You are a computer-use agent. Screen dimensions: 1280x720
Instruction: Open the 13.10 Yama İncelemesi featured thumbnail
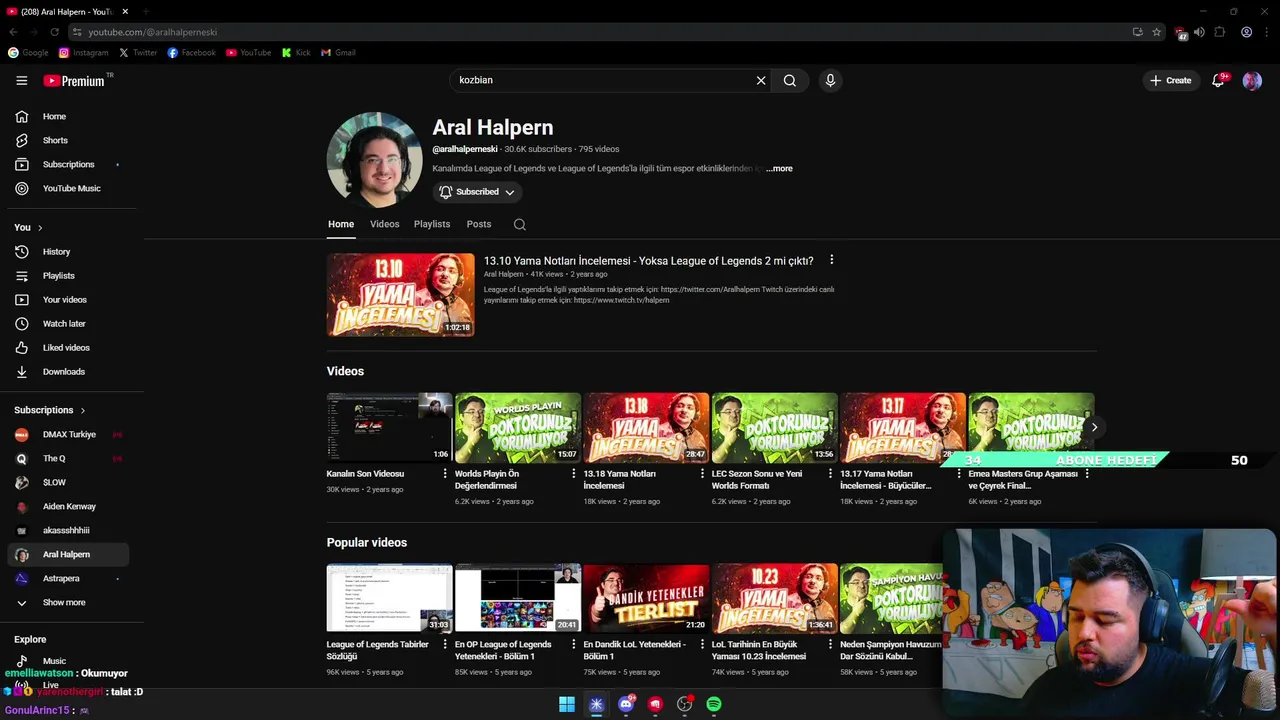[401, 295]
